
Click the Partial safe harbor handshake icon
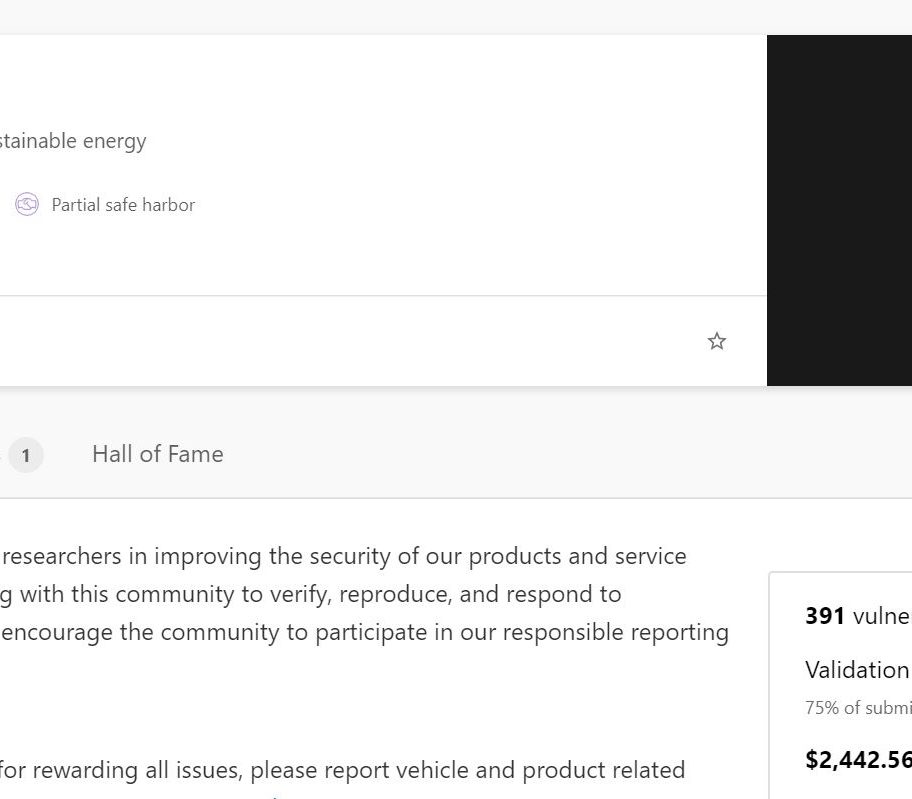27,204
